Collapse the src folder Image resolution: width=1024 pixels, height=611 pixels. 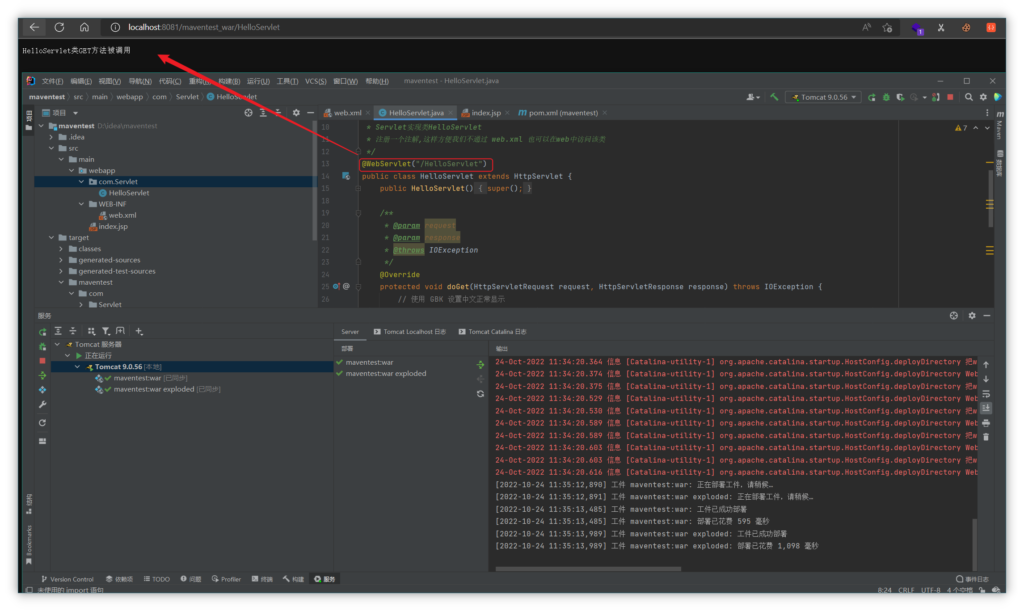coord(52,148)
